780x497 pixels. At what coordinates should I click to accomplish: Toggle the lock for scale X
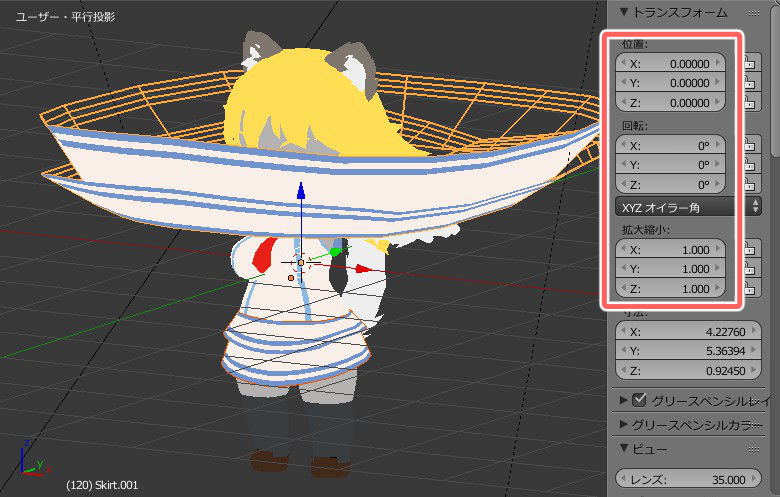pyautogui.click(x=749, y=250)
